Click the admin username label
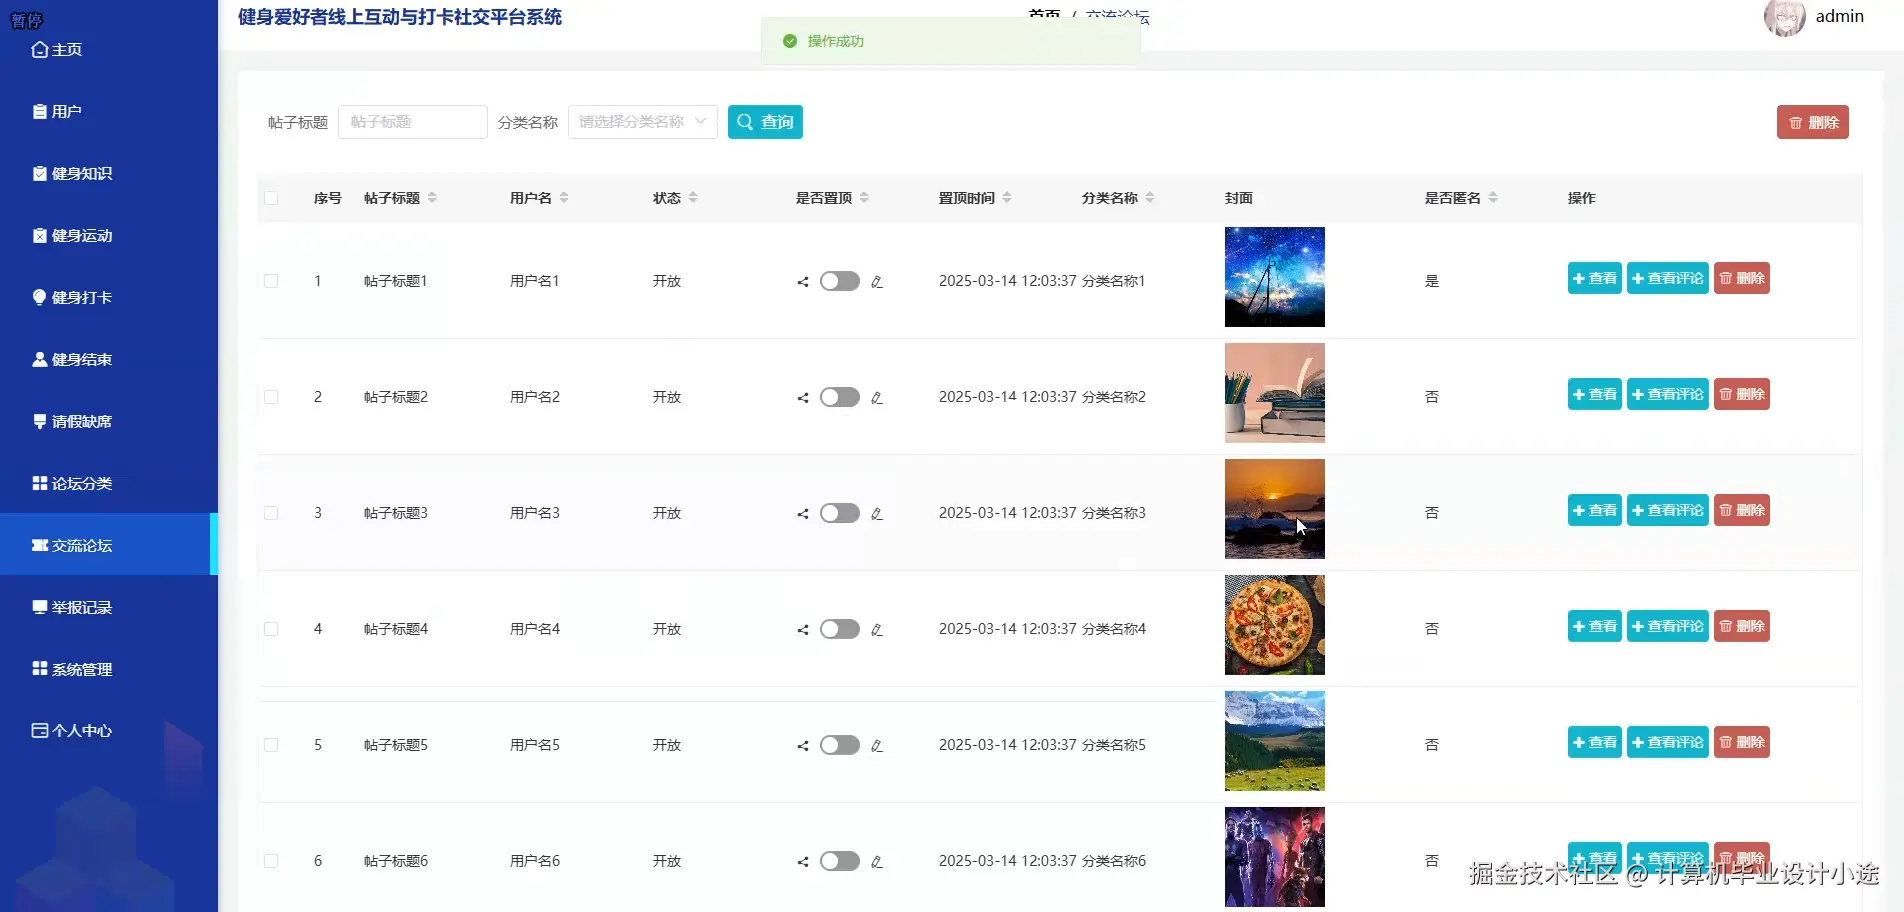The height and width of the screenshot is (912, 1904). (1840, 16)
